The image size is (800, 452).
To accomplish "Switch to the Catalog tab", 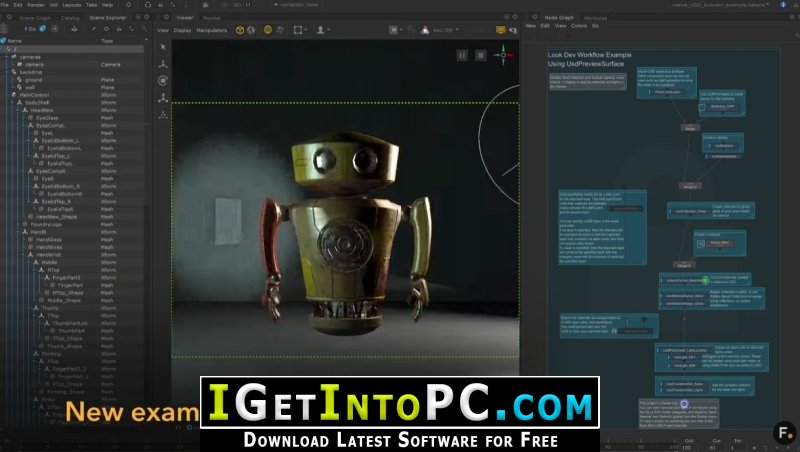I will point(70,17).
